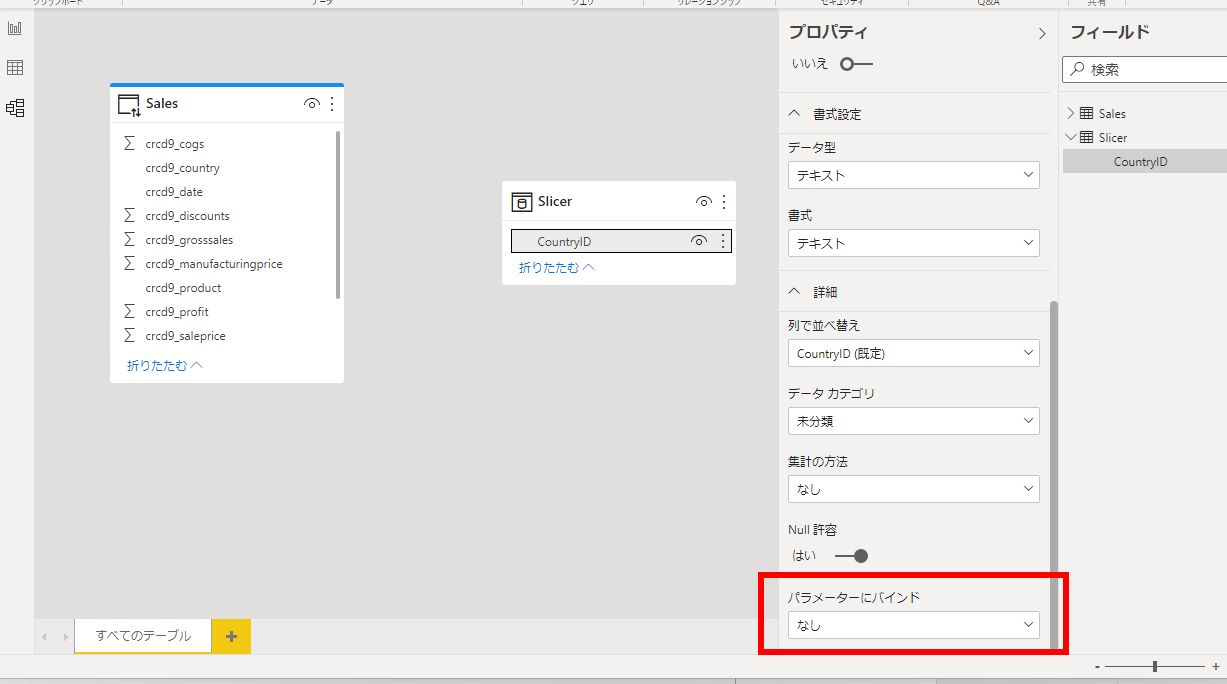Toggle visibility of the Sales table
The image size is (1227, 684).
312,104
